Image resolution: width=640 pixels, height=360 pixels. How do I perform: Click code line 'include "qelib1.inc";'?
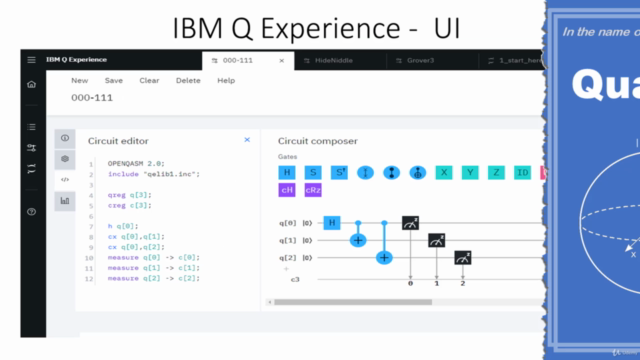[x=154, y=174]
